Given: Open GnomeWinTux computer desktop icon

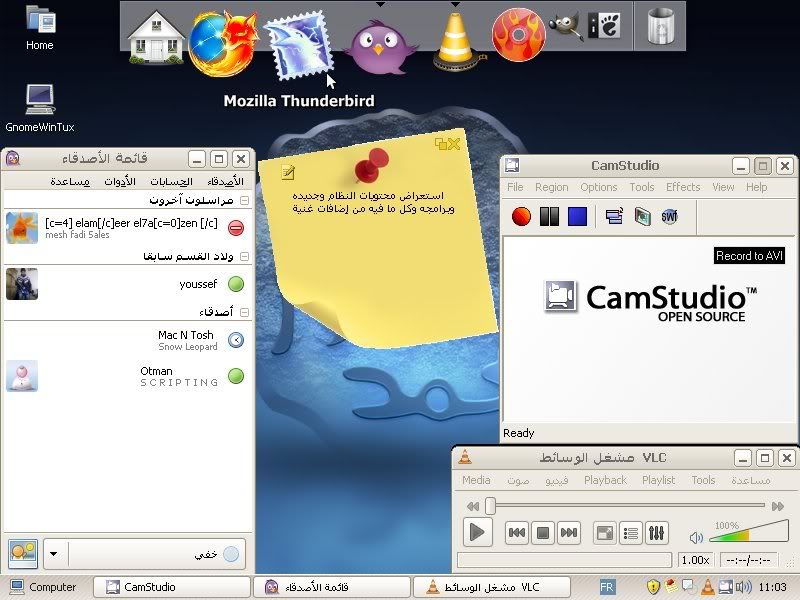Looking at the screenshot, I should click(40, 109).
